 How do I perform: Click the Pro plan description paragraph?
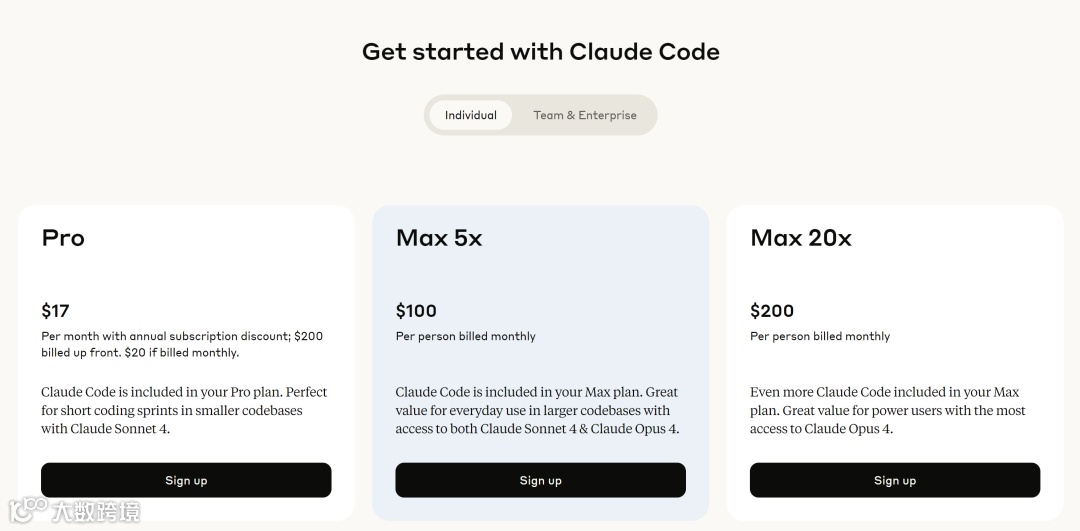click(x=184, y=410)
